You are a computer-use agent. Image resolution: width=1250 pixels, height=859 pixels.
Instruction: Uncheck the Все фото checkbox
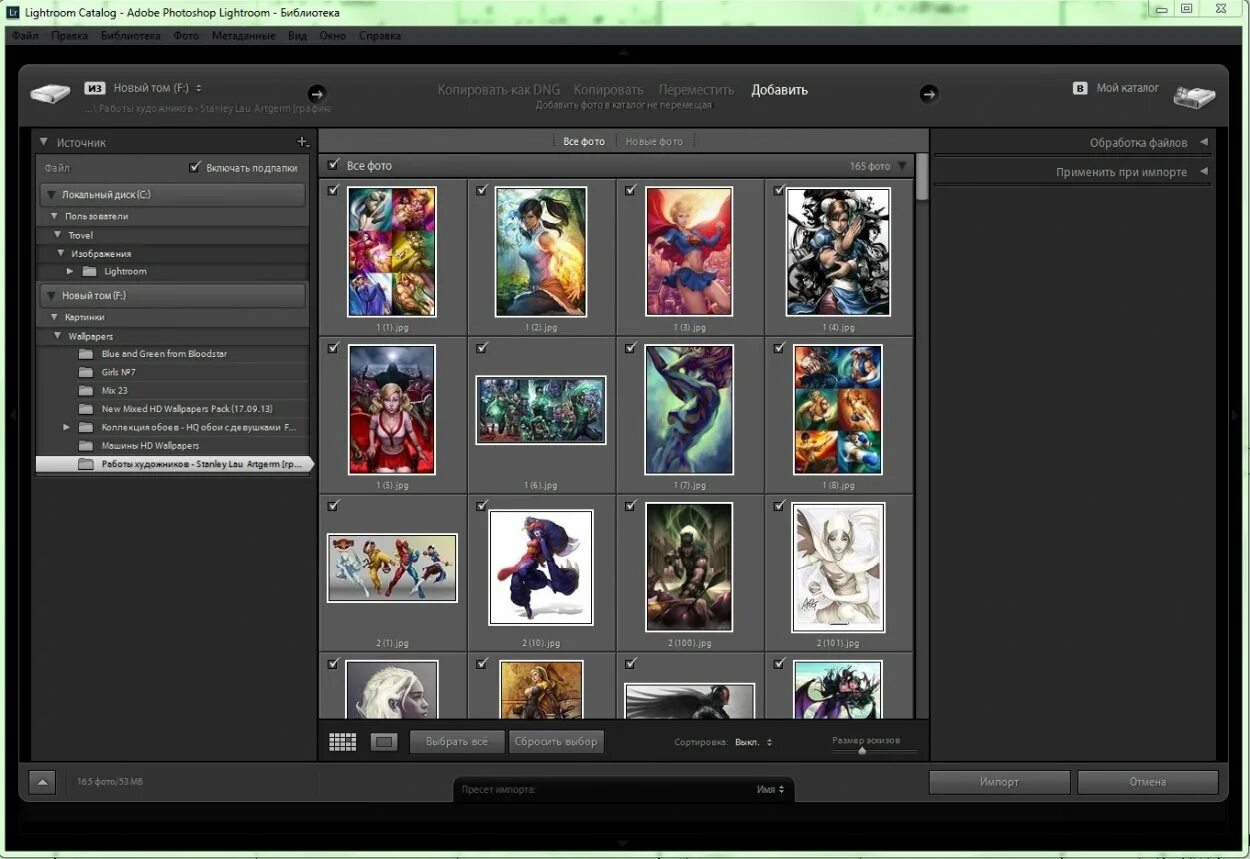click(x=334, y=165)
